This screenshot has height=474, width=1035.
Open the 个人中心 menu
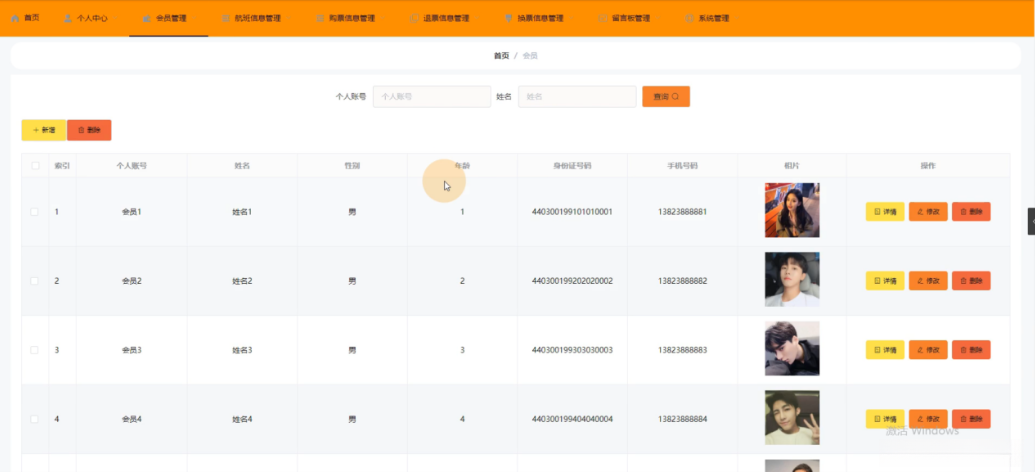click(86, 18)
